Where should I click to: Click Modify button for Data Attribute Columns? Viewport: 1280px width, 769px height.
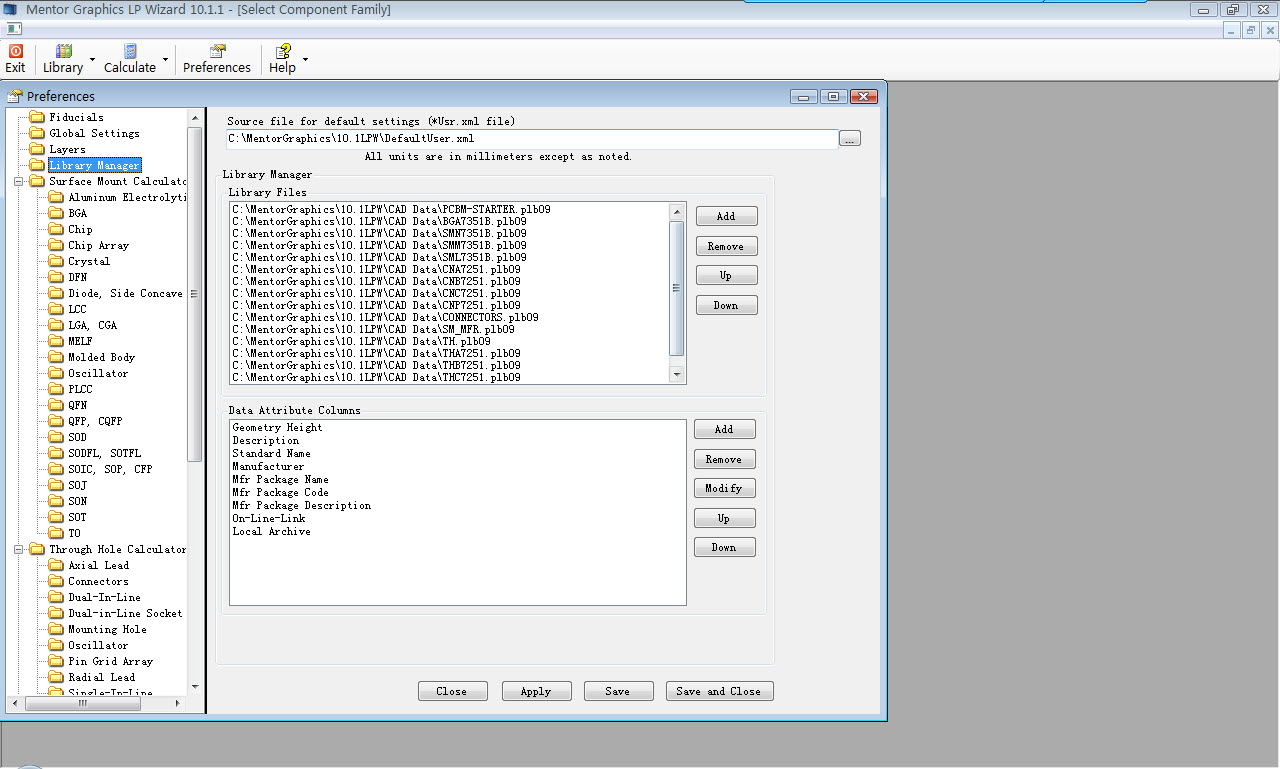724,488
